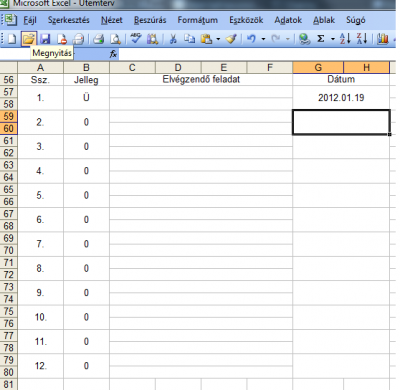Click the Chart Wizard icon
Viewport: 400px width, 390px height.
tap(383, 39)
